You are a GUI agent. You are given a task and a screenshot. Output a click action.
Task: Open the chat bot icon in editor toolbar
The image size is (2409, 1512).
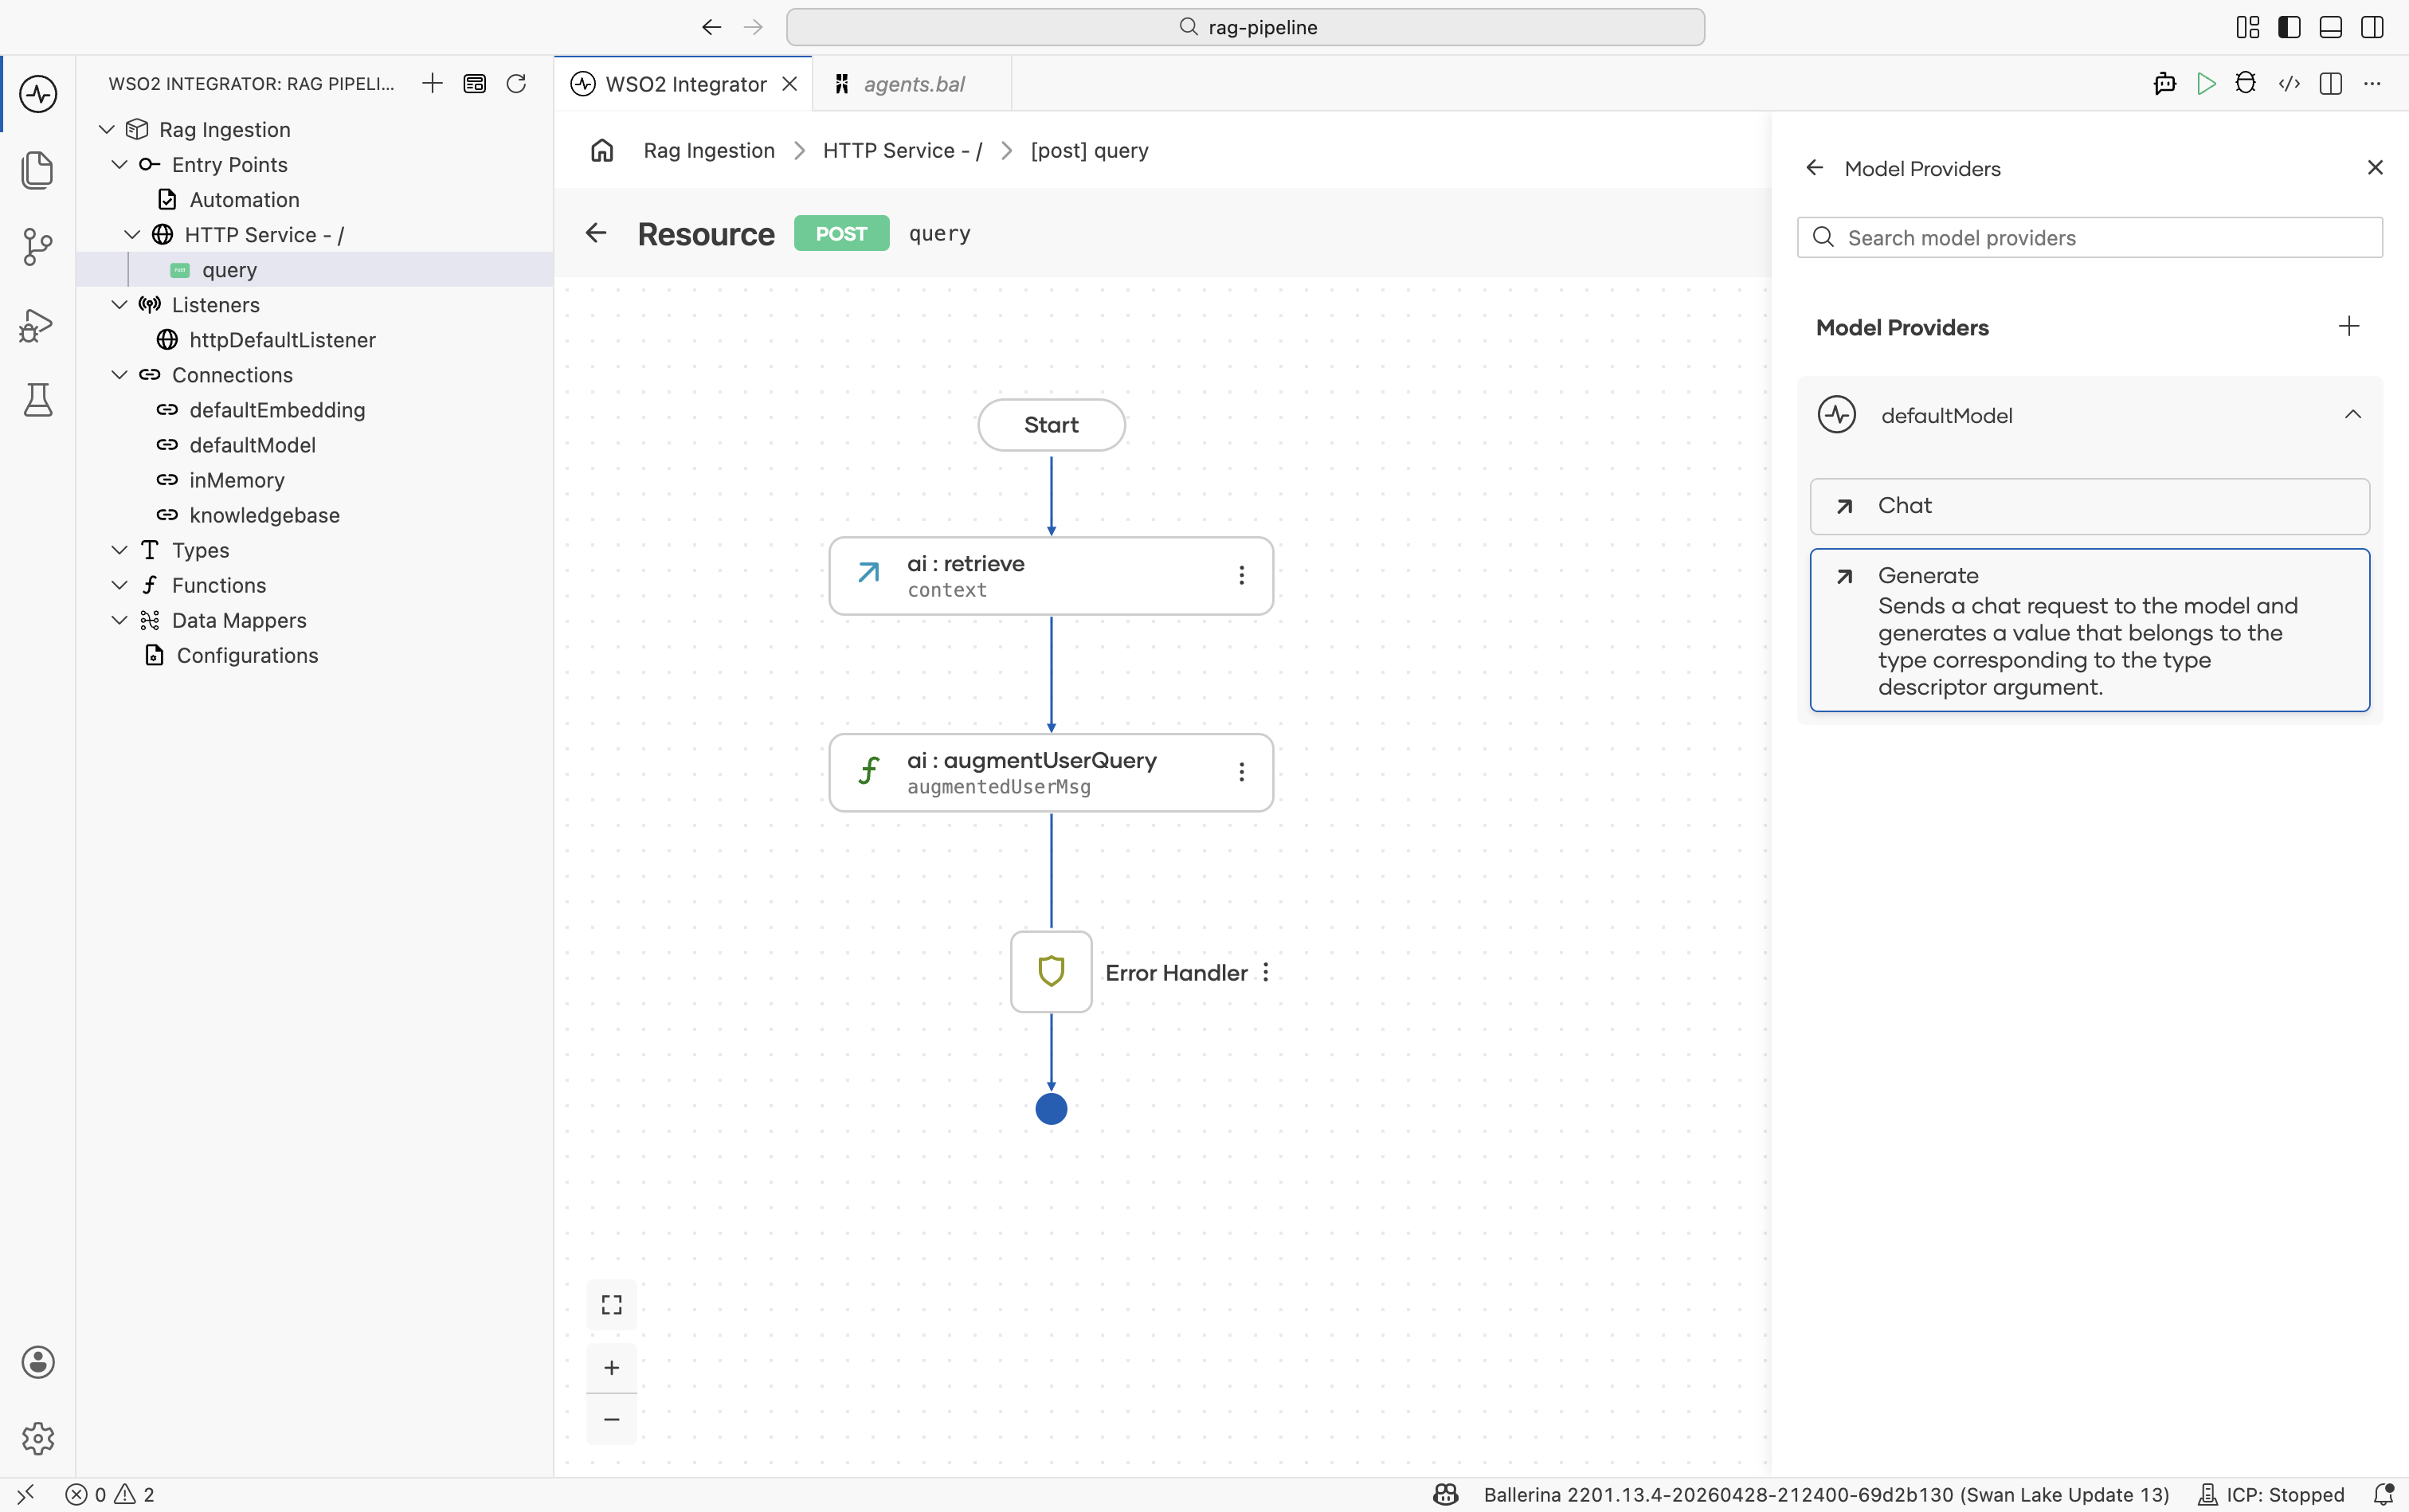coord(2165,83)
